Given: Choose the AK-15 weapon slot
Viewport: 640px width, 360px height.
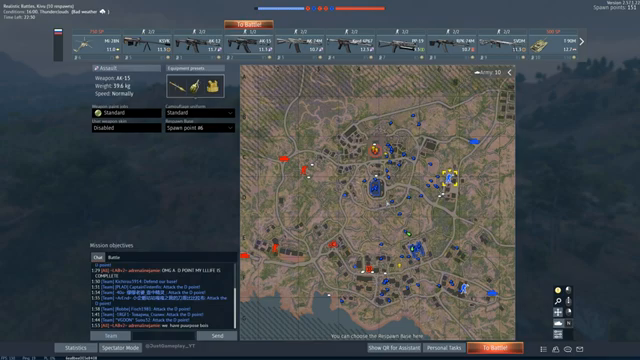Looking at the screenshot, I should tap(249, 45).
